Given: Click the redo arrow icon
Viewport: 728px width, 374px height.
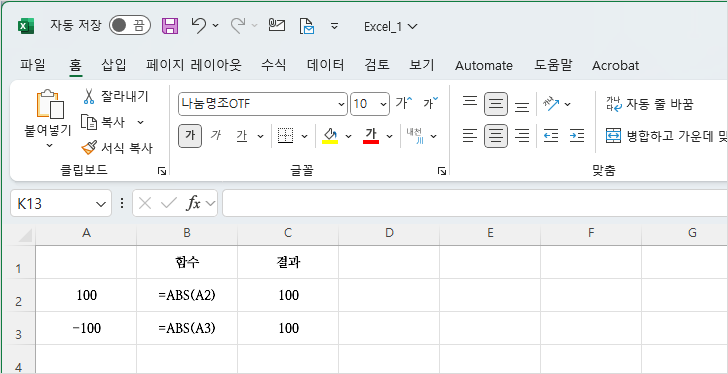Looking at the screenshot, I should (238, 26).
